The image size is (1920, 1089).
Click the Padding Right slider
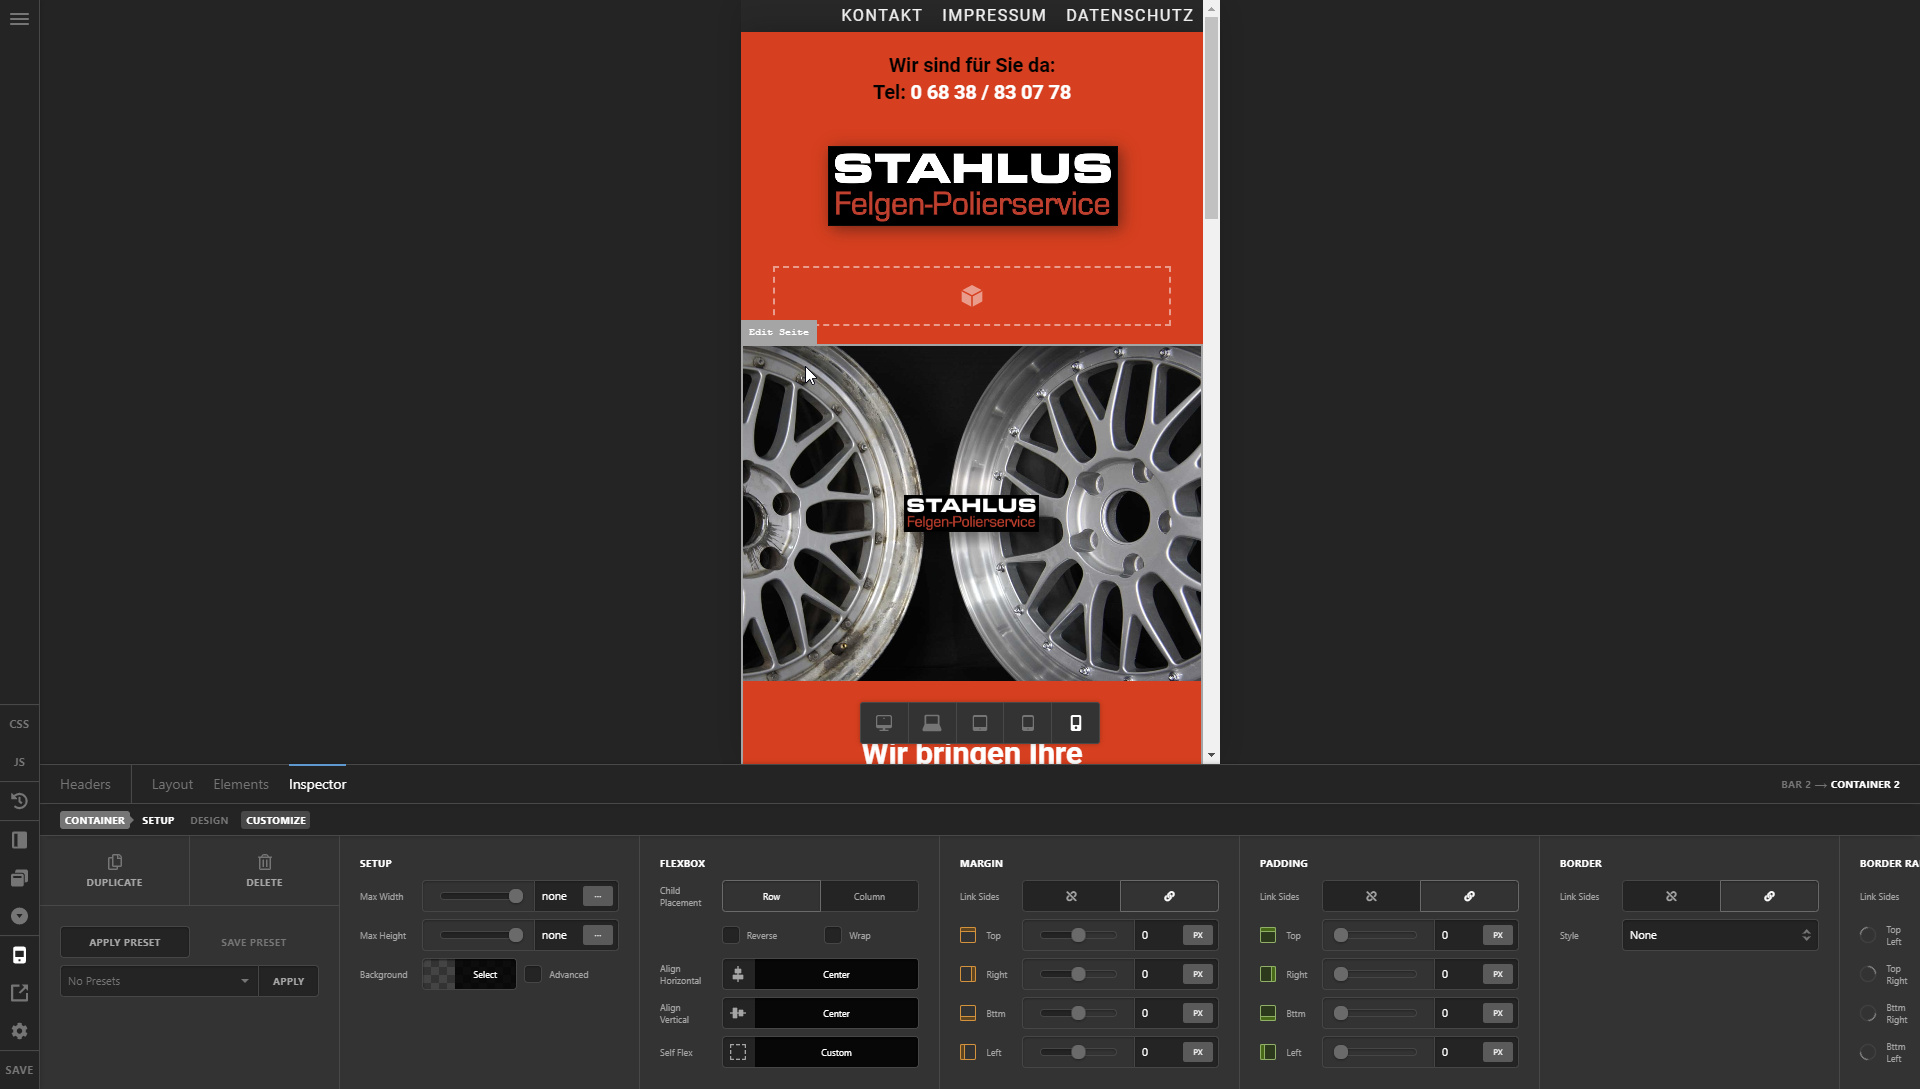(1378, 974)
